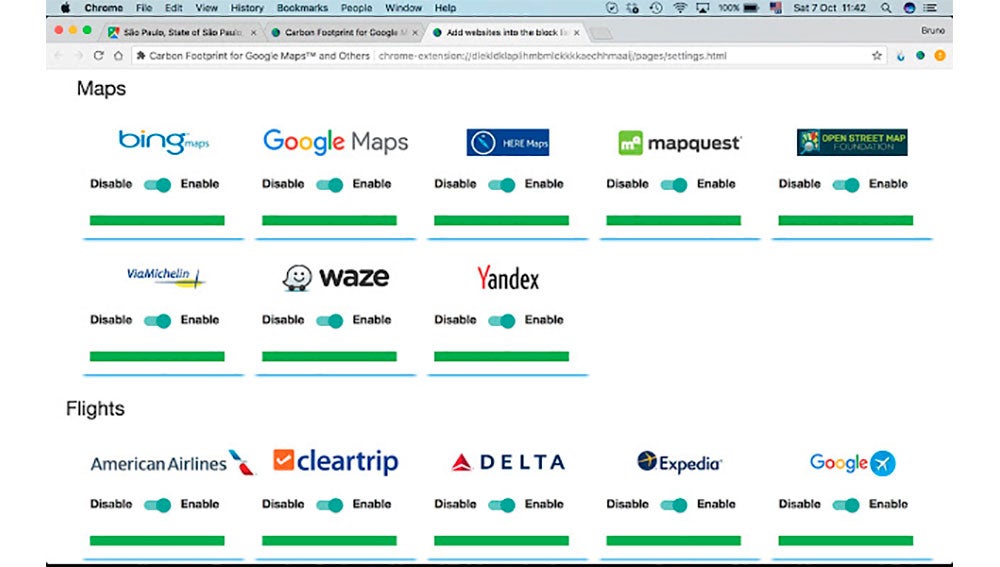1000x567 pixels.
Task: Click the green bar under Waze
Action: [x=329, y=356]
